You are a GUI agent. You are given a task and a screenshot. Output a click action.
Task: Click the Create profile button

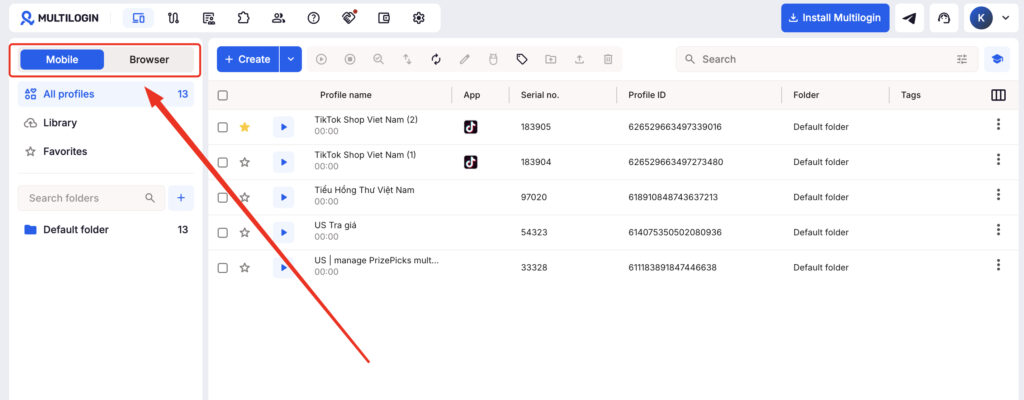pyautogui.click(x=248, y=59)
